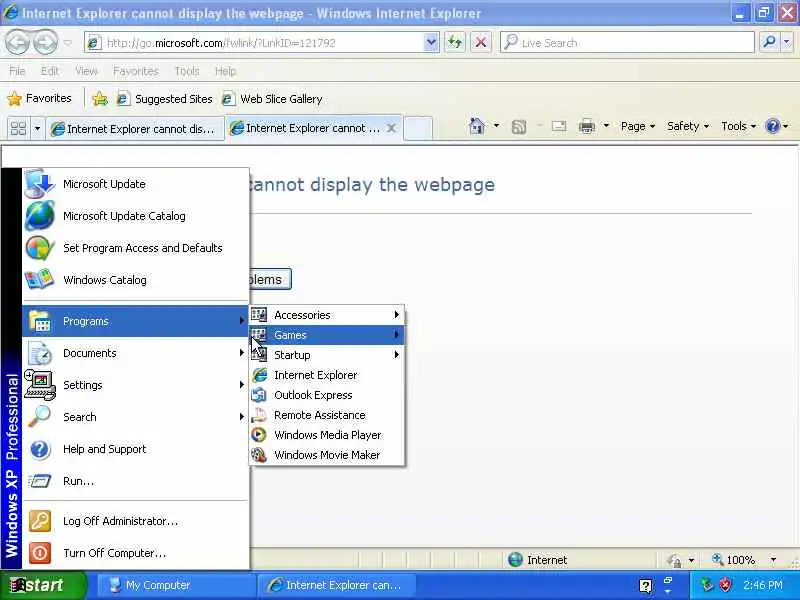Launch Windows Movie Maker

coord(327,455)
